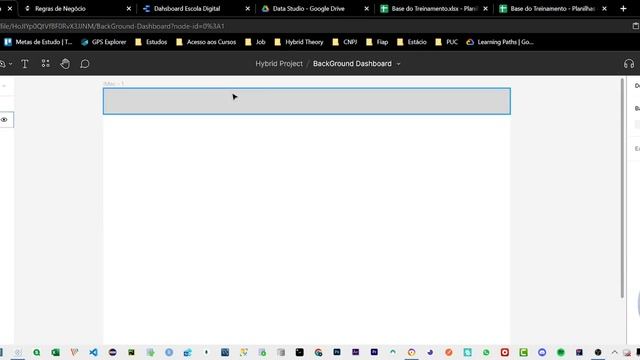Open the CNPJ bookmark folder
This screenshot has height=360, width=640.
pos(345,42)
